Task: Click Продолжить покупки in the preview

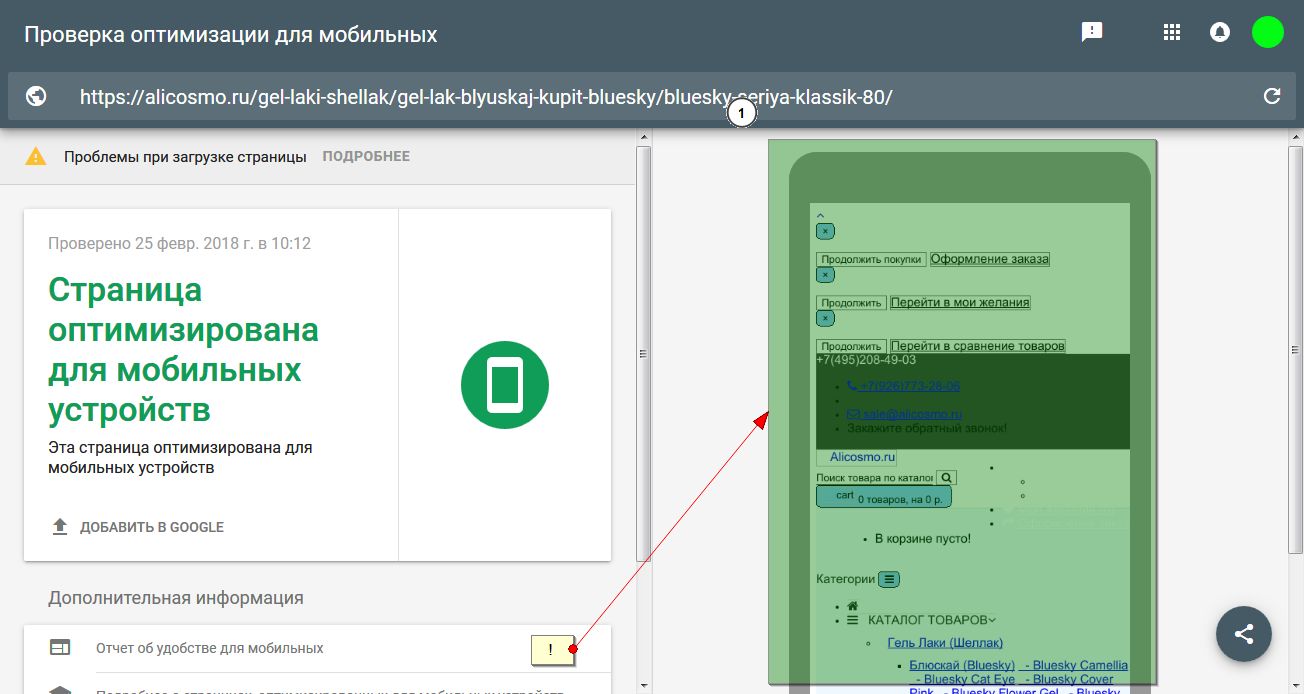Action: (871, 259)
